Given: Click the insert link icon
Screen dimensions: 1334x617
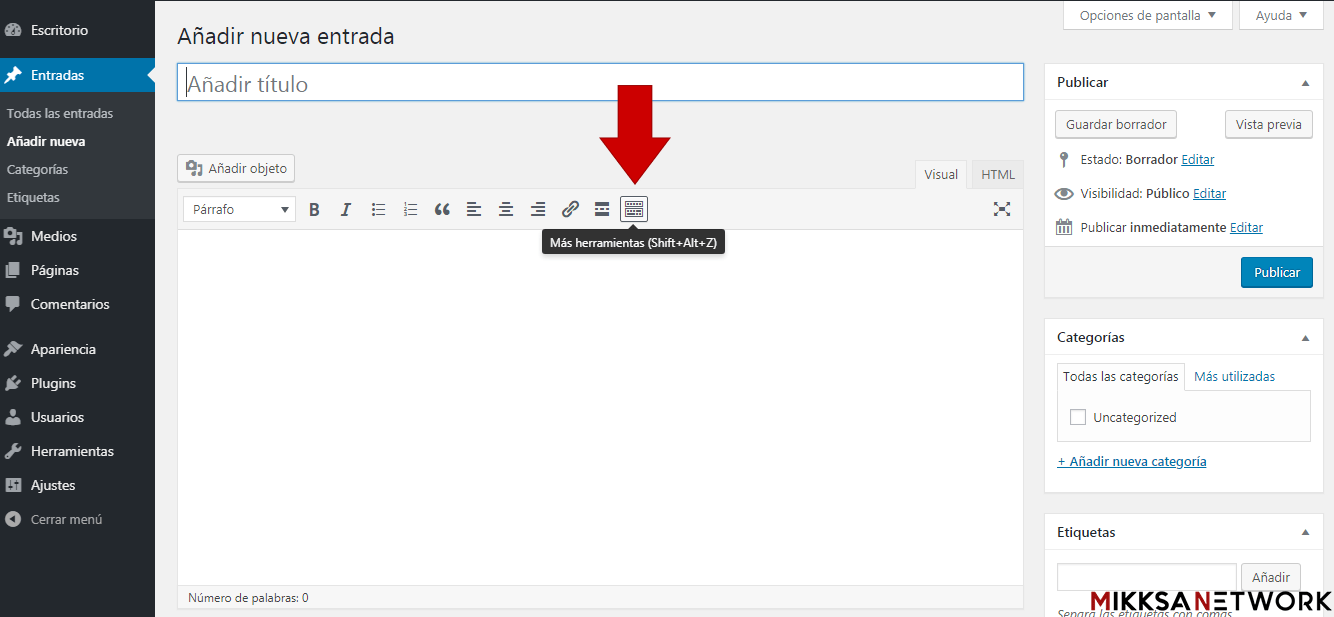Looking at the screenshot, I should 570,209.
